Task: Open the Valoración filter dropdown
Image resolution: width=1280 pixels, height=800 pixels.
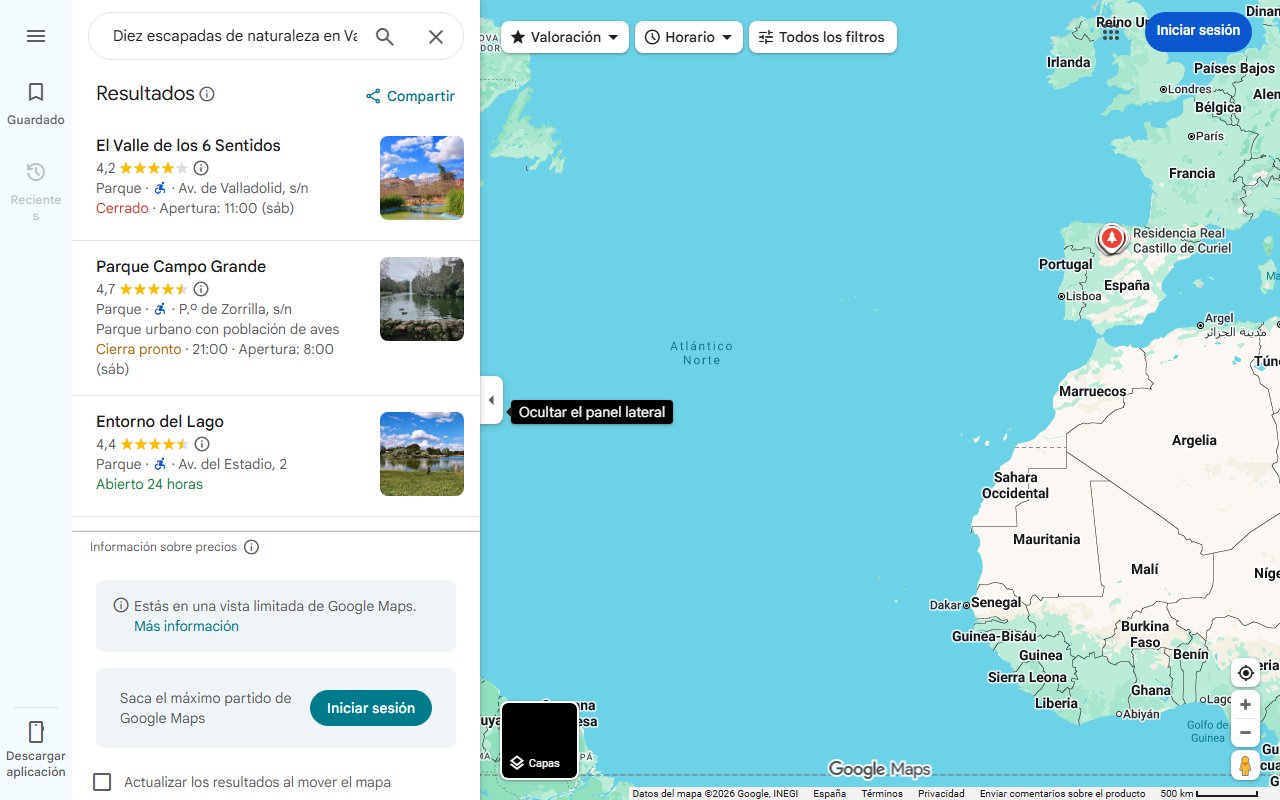Action: pos(564,36)
